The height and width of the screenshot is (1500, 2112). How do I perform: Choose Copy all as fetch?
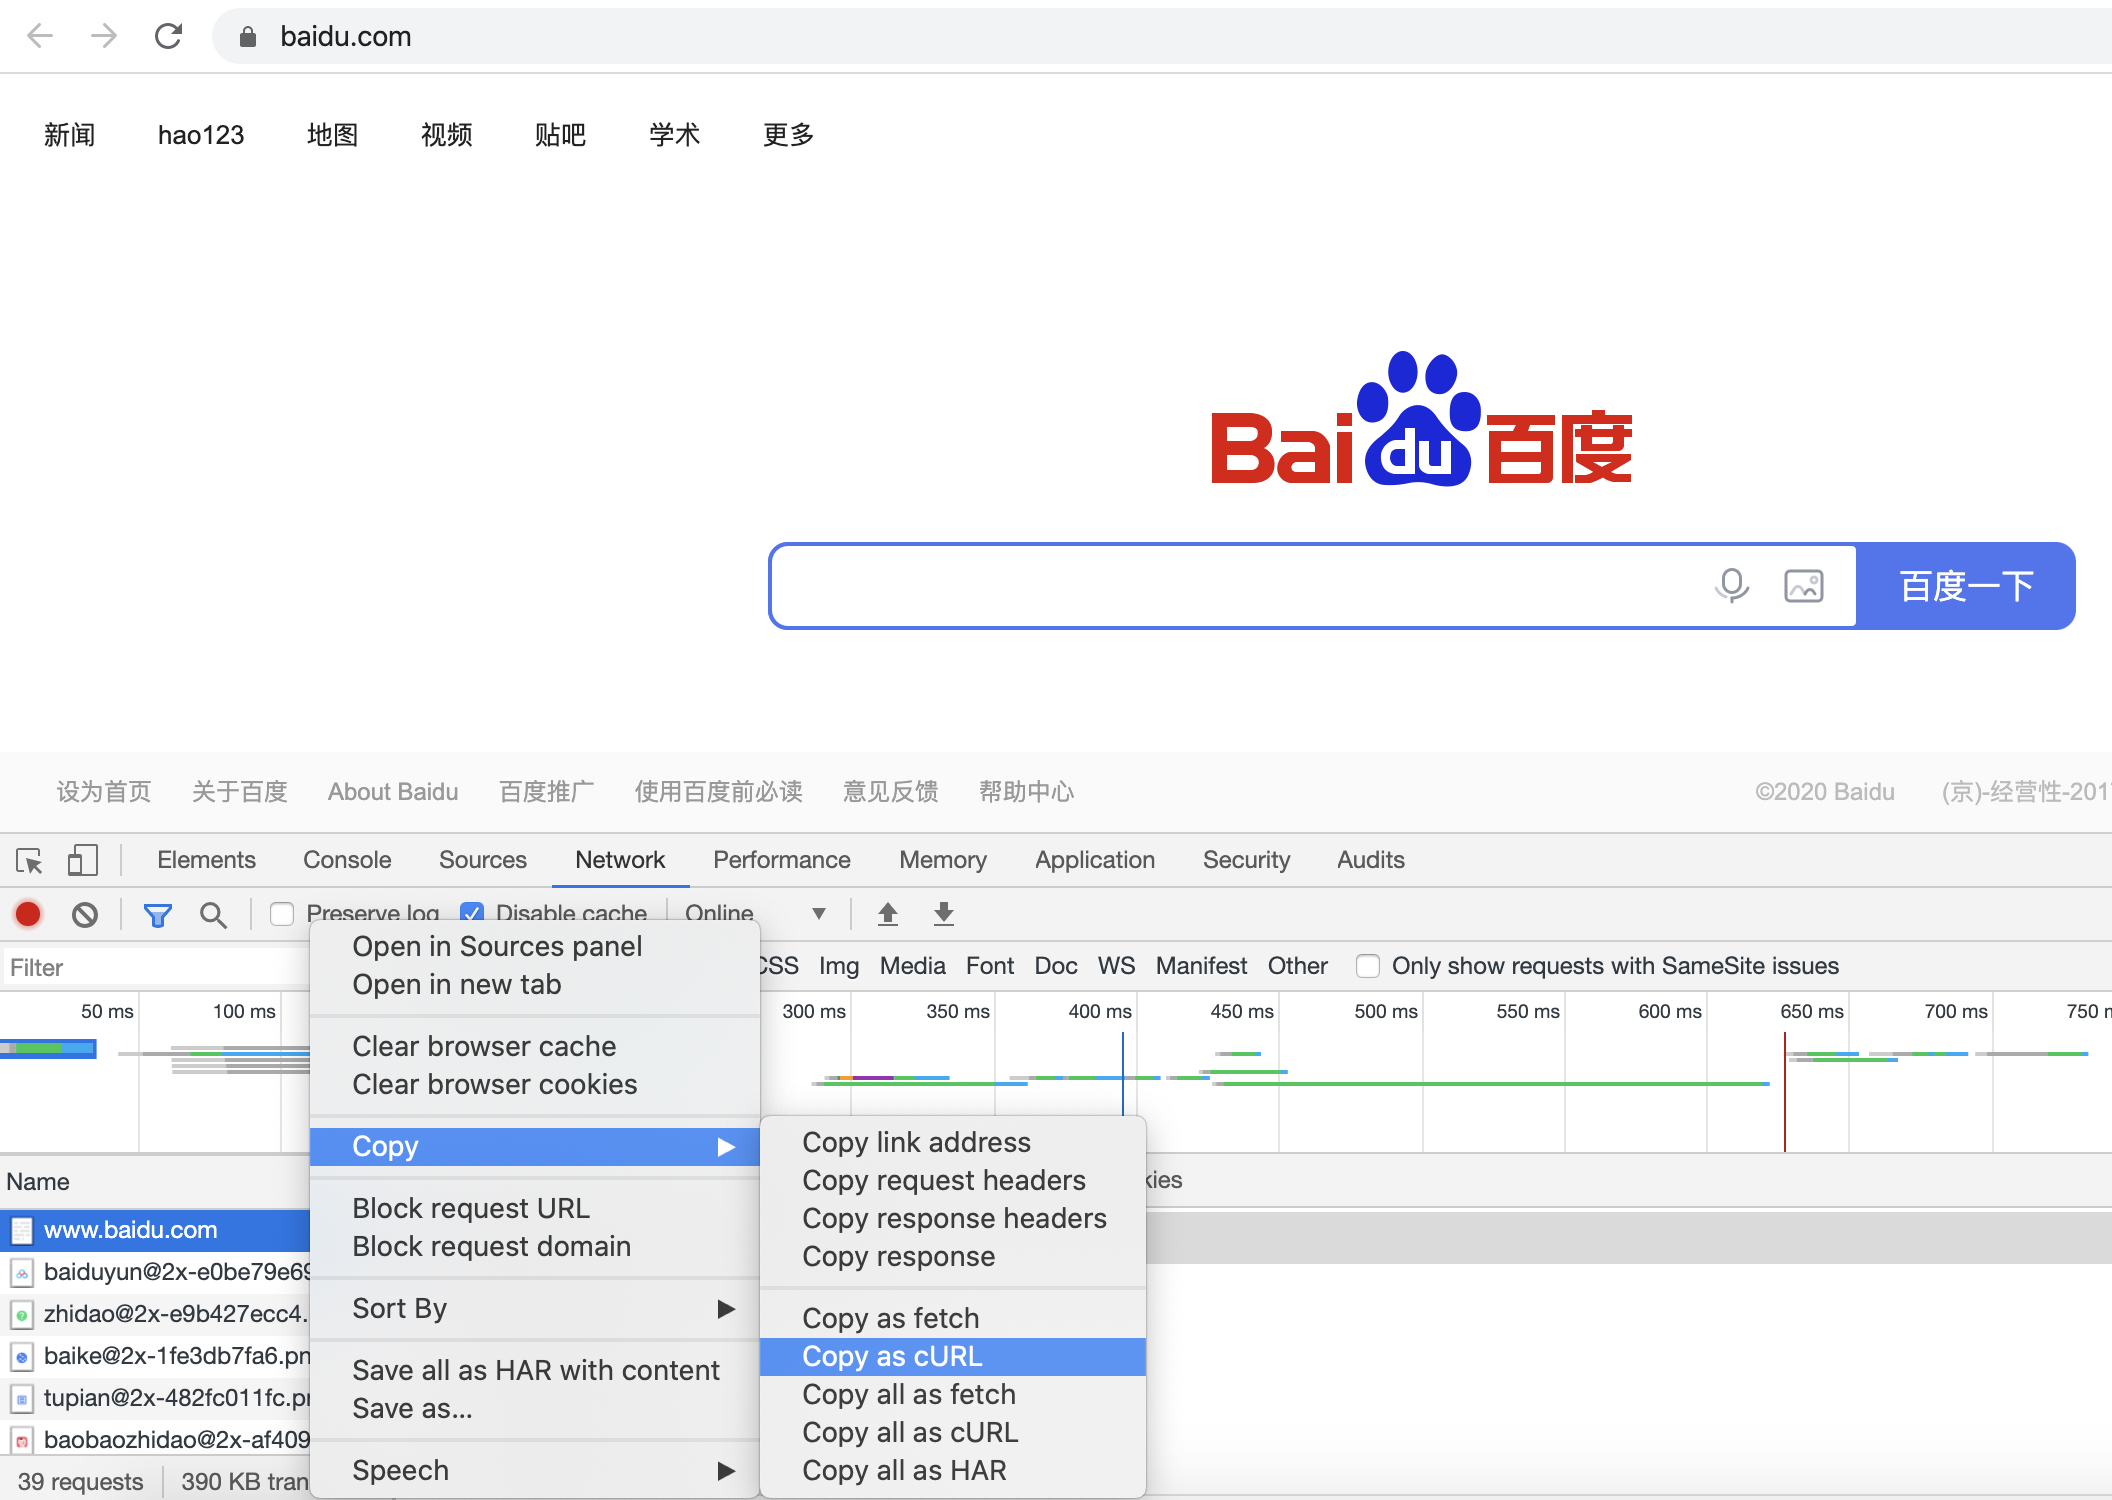click(953, 1395)
